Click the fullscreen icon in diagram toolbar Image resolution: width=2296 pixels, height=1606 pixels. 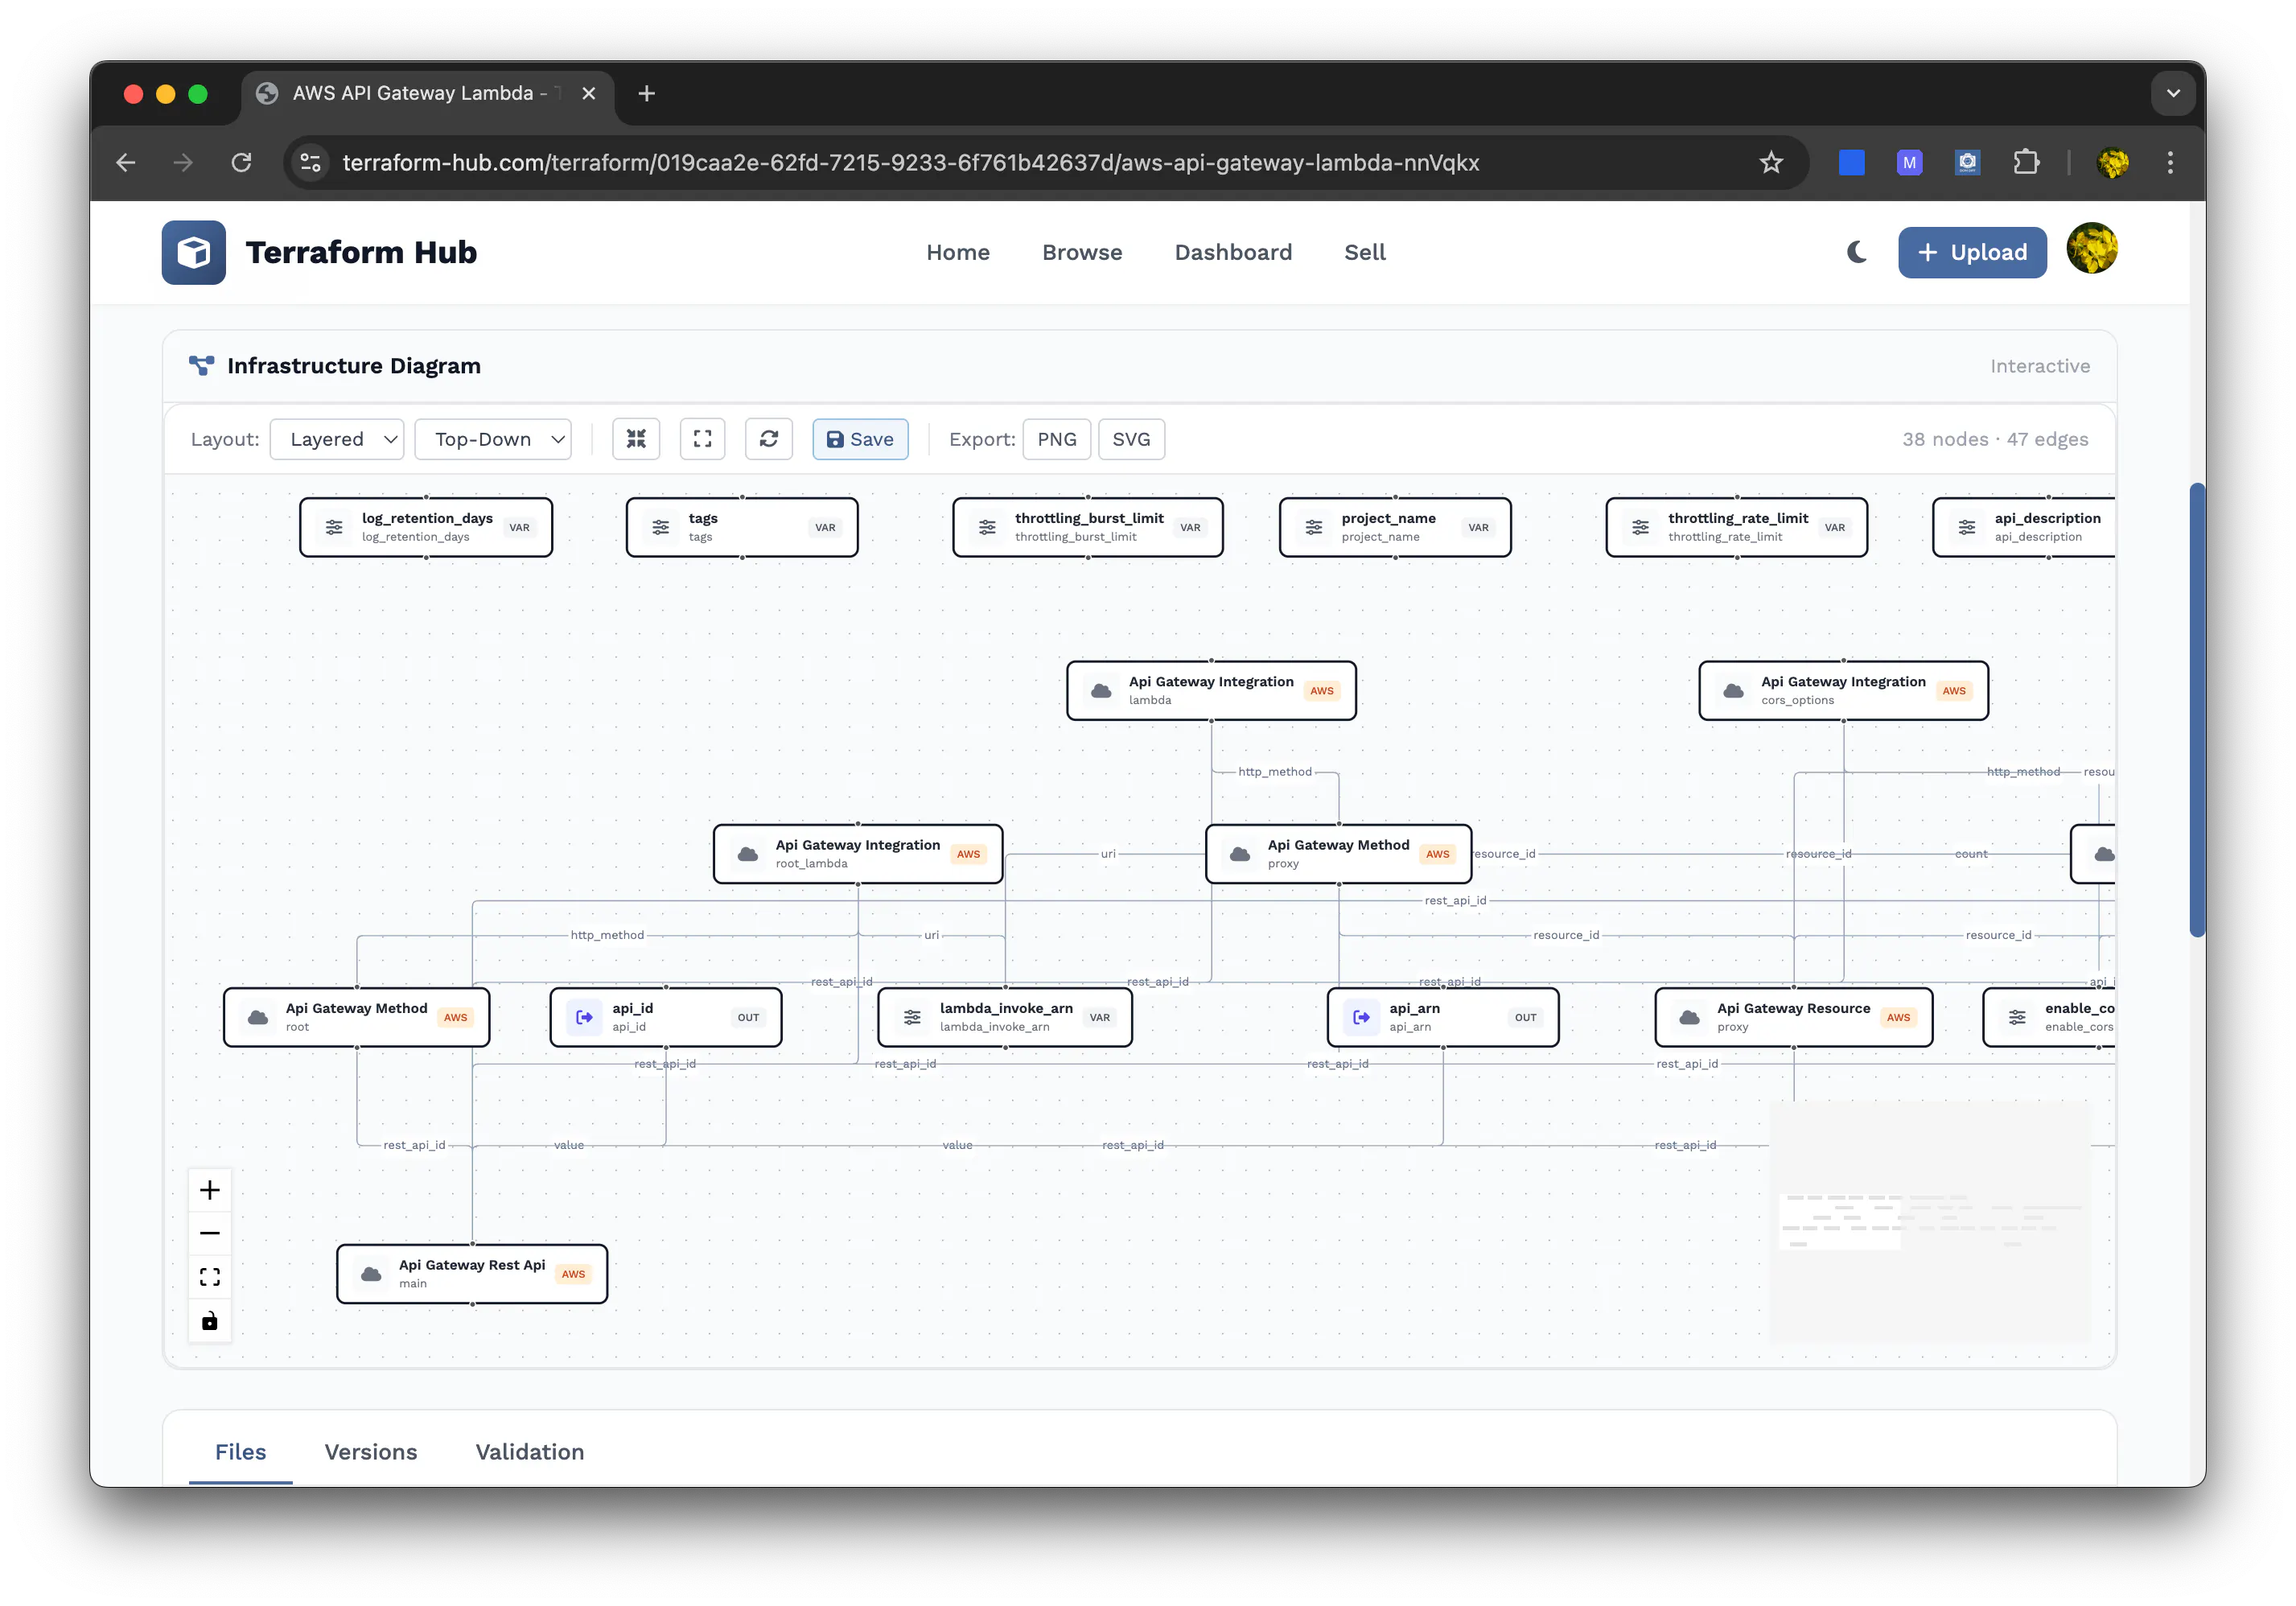(x=702, y=439)
